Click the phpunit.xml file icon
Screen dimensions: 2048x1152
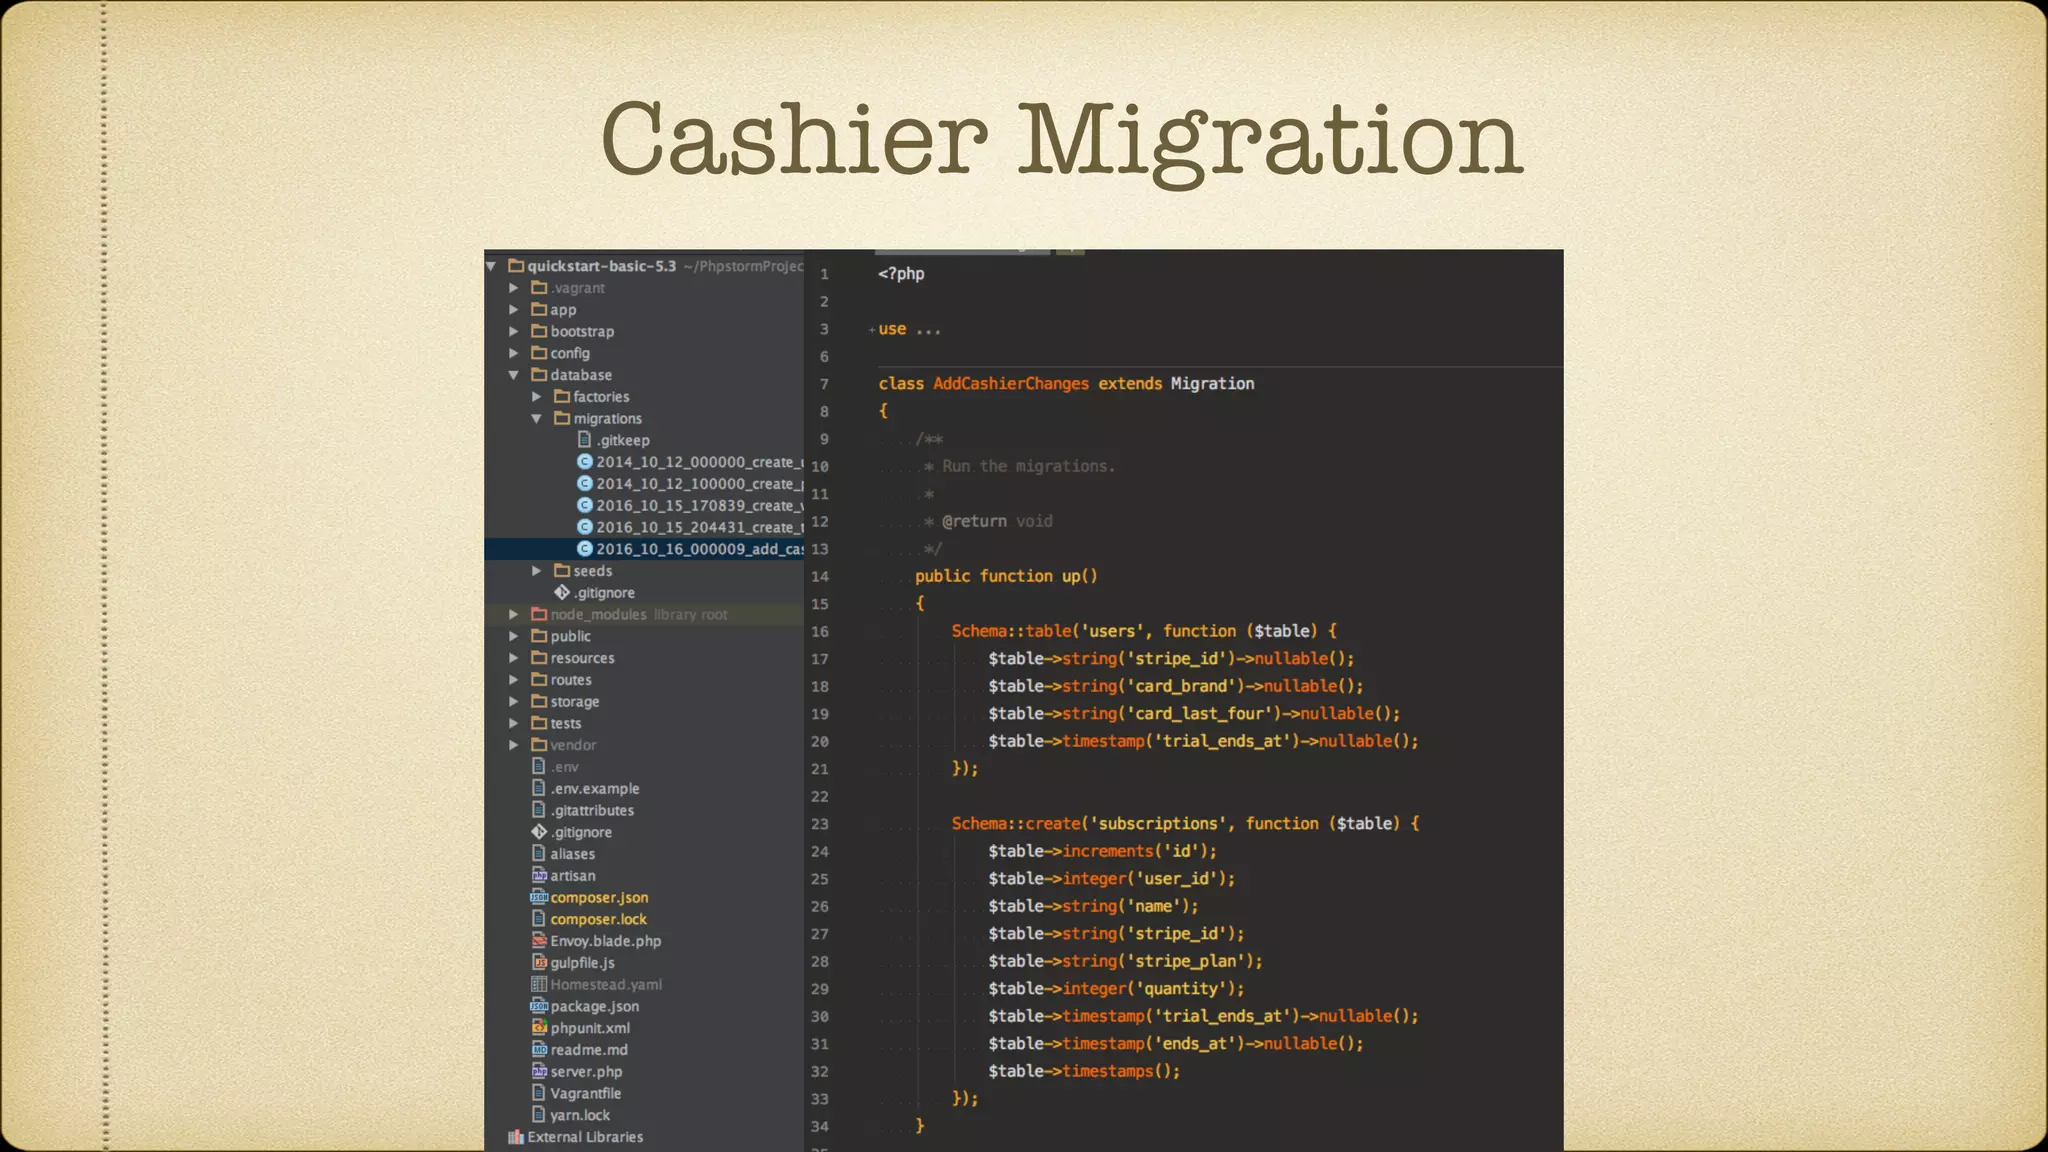(539, 1028)
